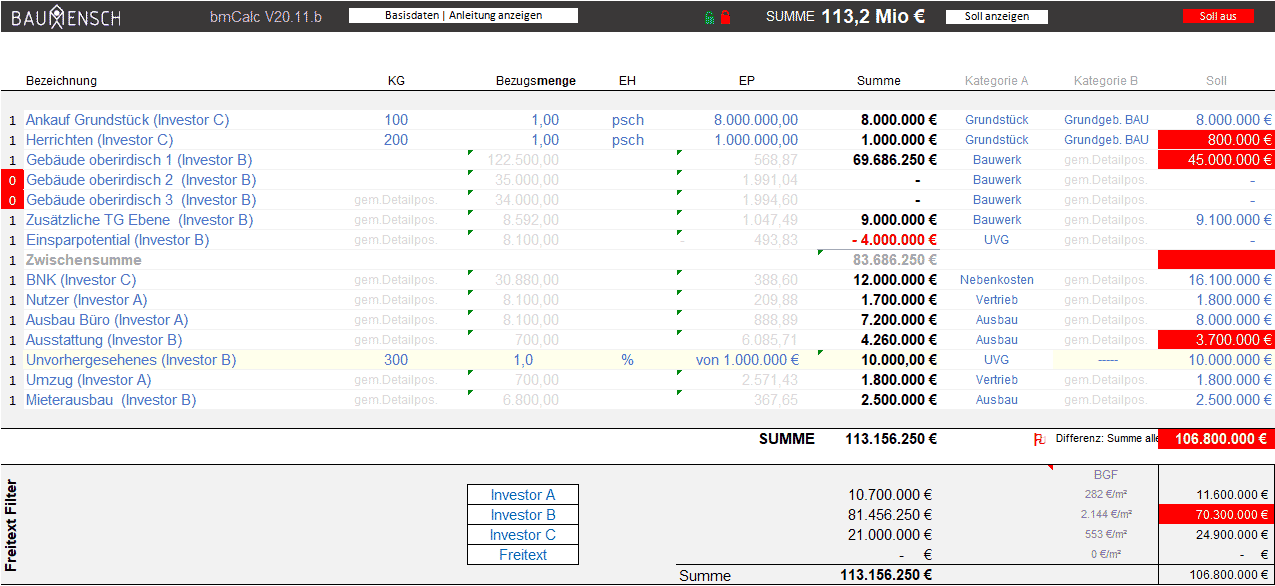
Task: Toggle the red 0 flag for Gebäude oberirdisch 3
Action: tap(12, 200)
